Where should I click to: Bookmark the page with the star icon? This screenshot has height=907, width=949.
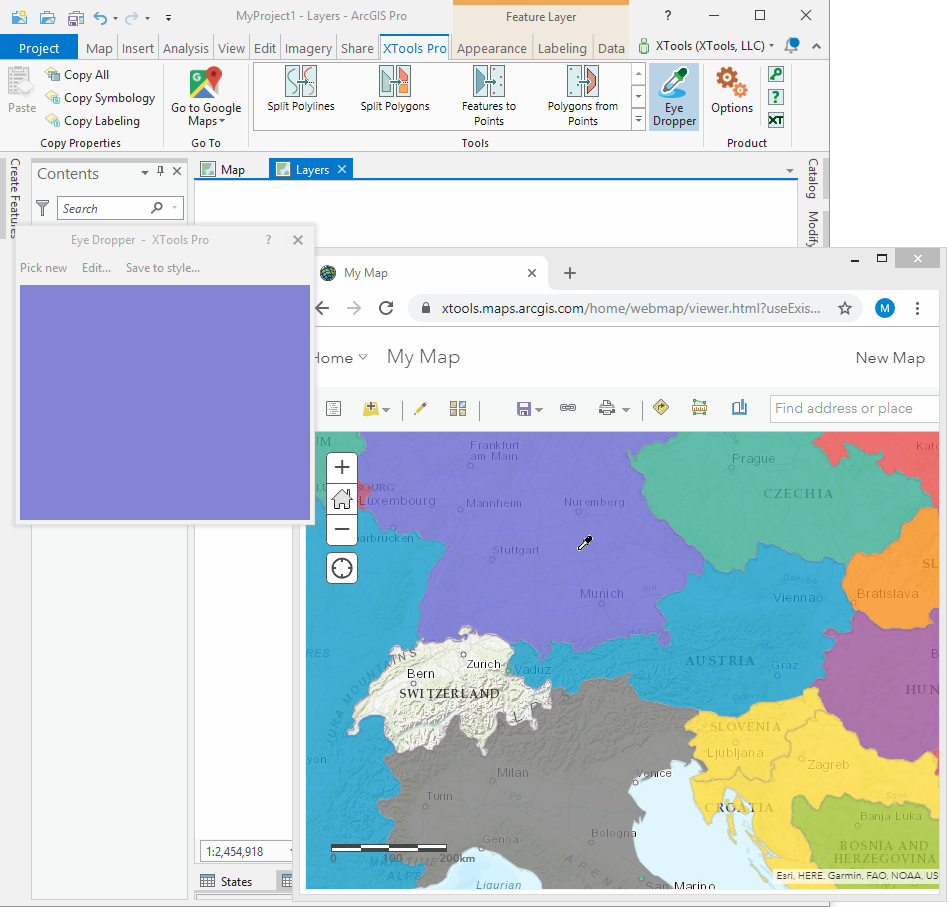[x=845, y=308]
